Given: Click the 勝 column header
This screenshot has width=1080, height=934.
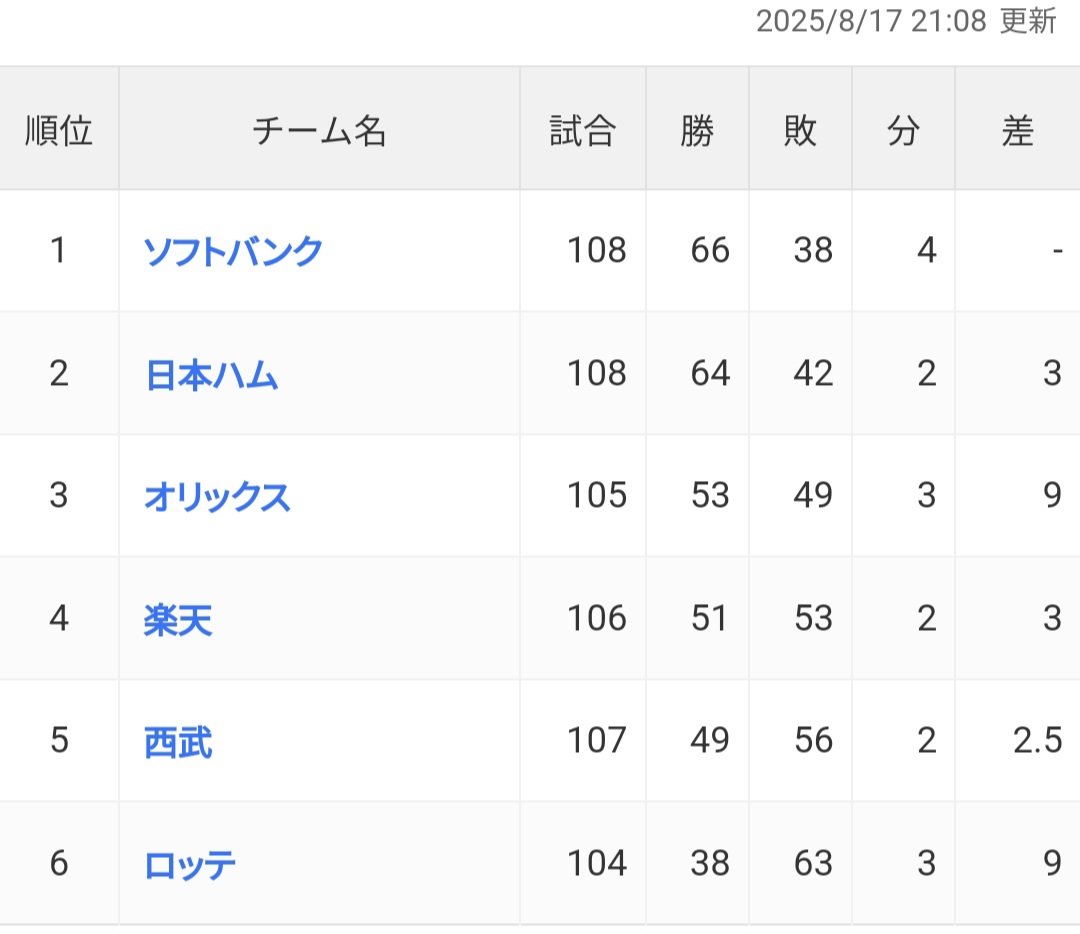Looking at the screenshot, I should click(x=697, y=130).
